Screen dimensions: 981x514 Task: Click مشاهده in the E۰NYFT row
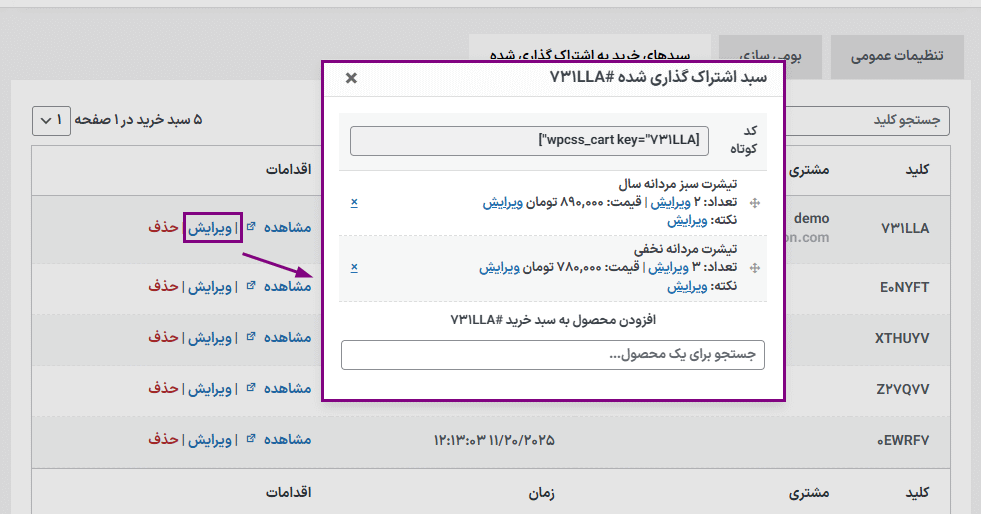tap(287, 286)
